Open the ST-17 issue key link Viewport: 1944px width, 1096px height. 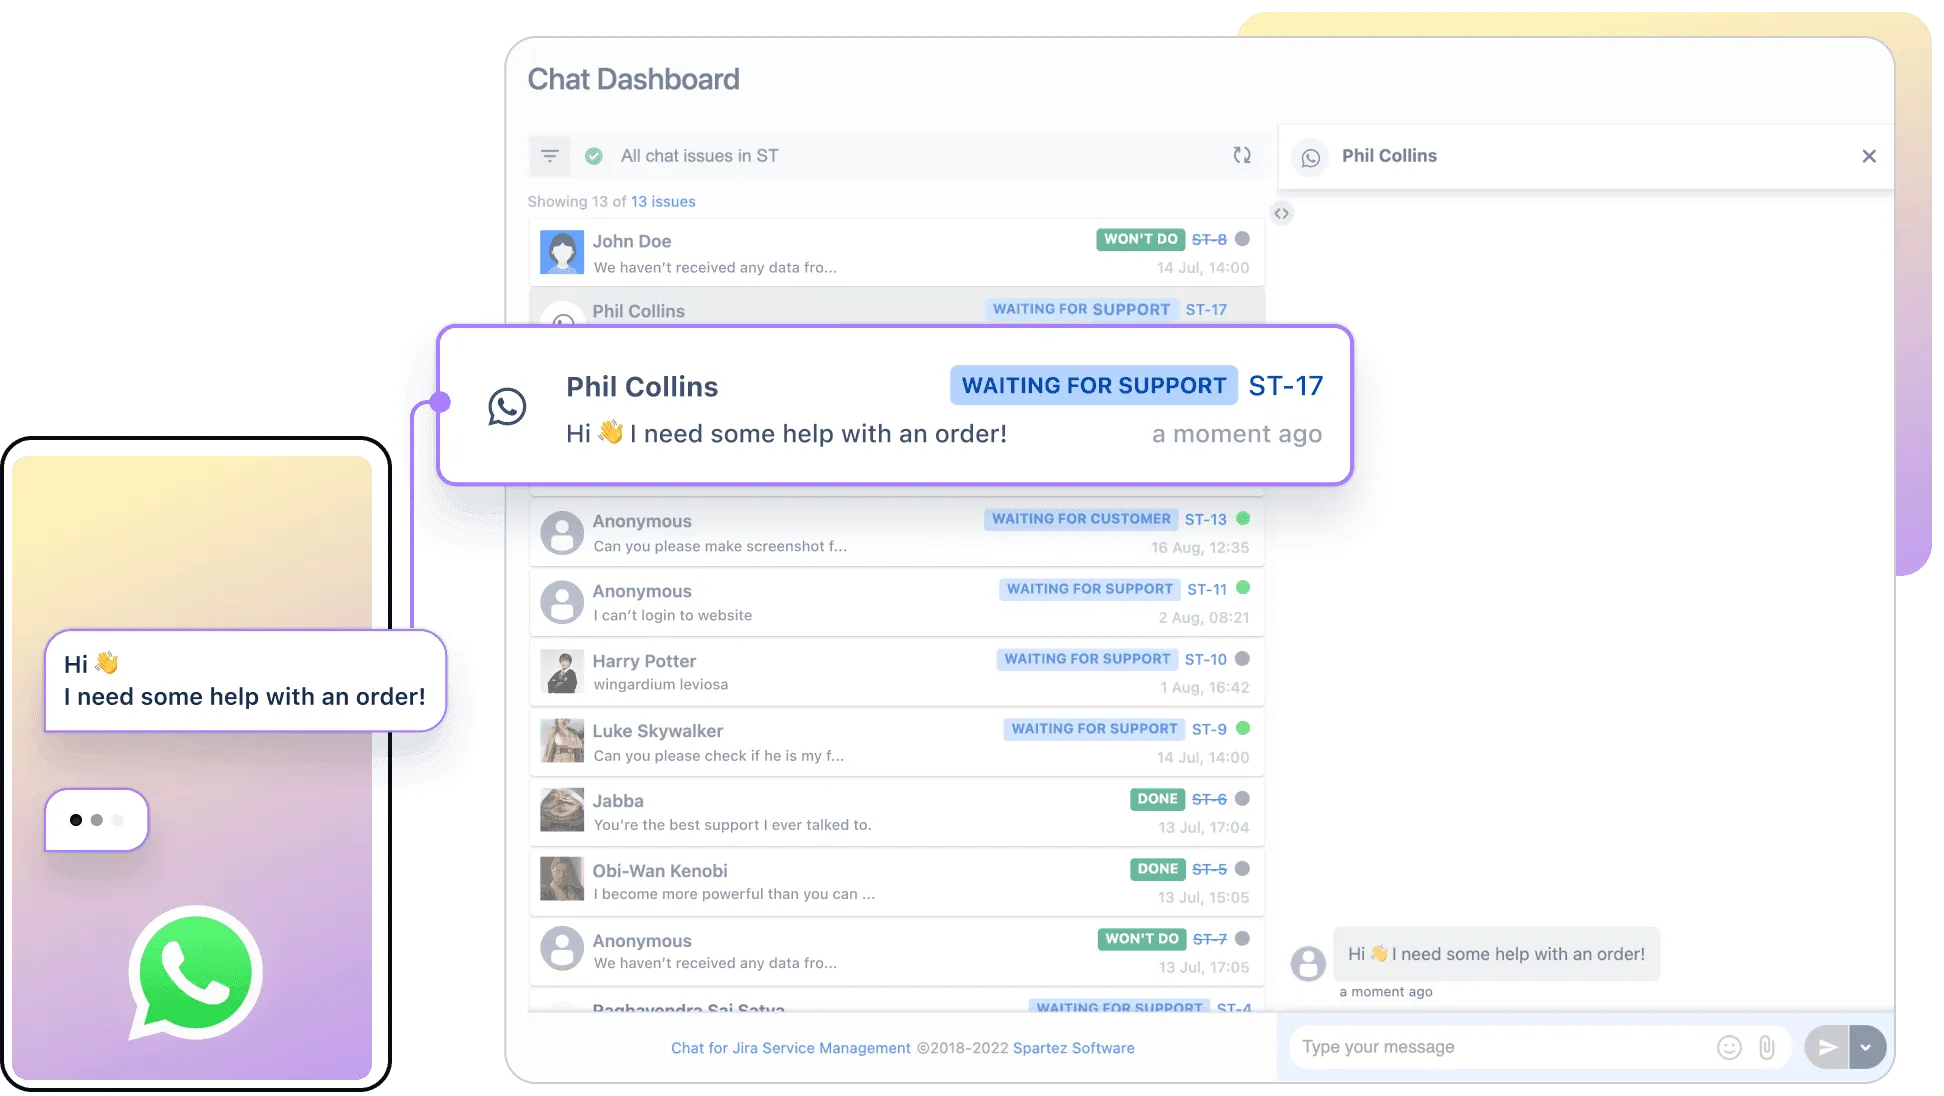[1285, 386]
